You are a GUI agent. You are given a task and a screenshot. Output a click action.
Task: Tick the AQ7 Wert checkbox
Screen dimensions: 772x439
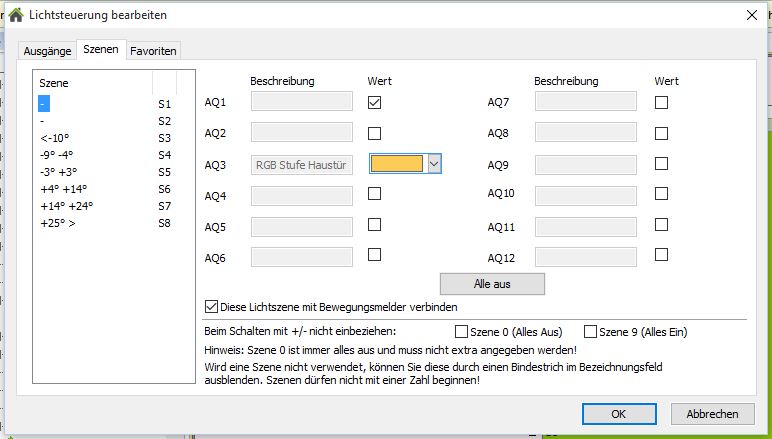point(661,102)
